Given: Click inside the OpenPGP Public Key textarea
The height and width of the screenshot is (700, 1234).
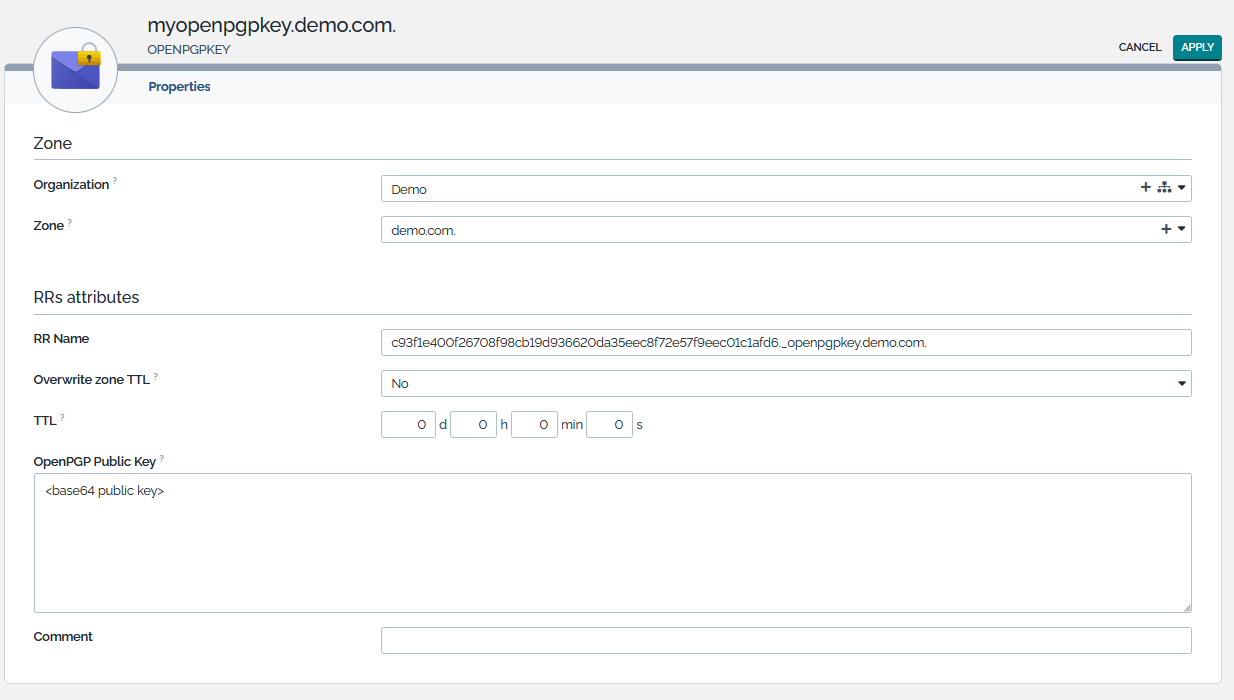Looking at the screenshot, I should [612, 543].
